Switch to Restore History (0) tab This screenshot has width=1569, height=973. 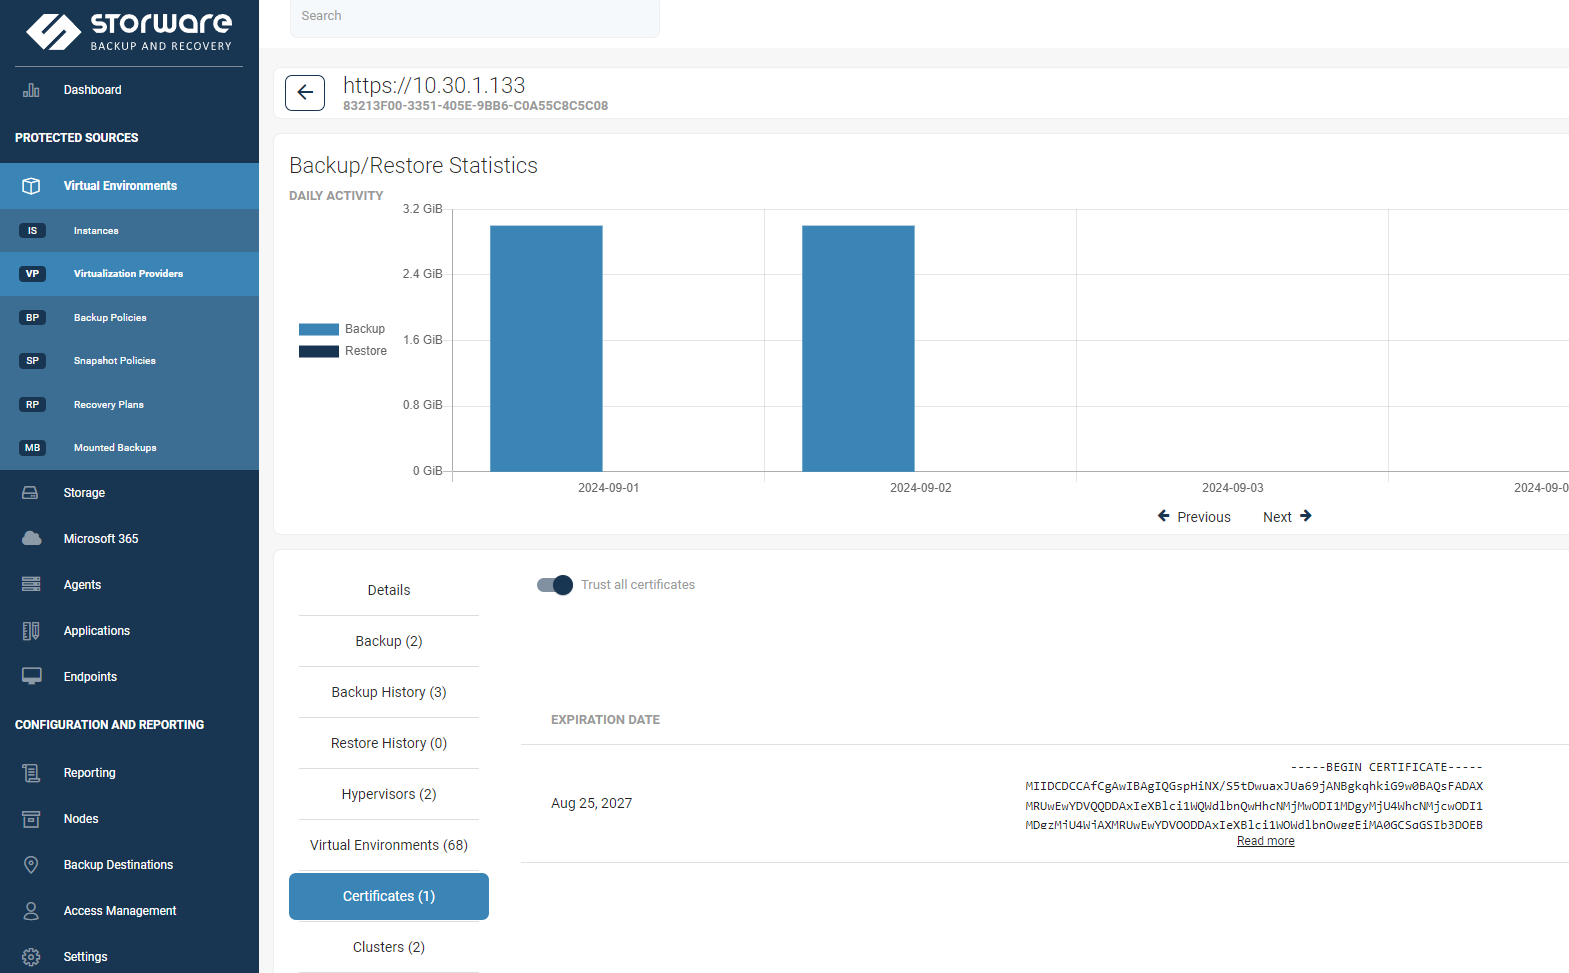(x=389, y=743)
